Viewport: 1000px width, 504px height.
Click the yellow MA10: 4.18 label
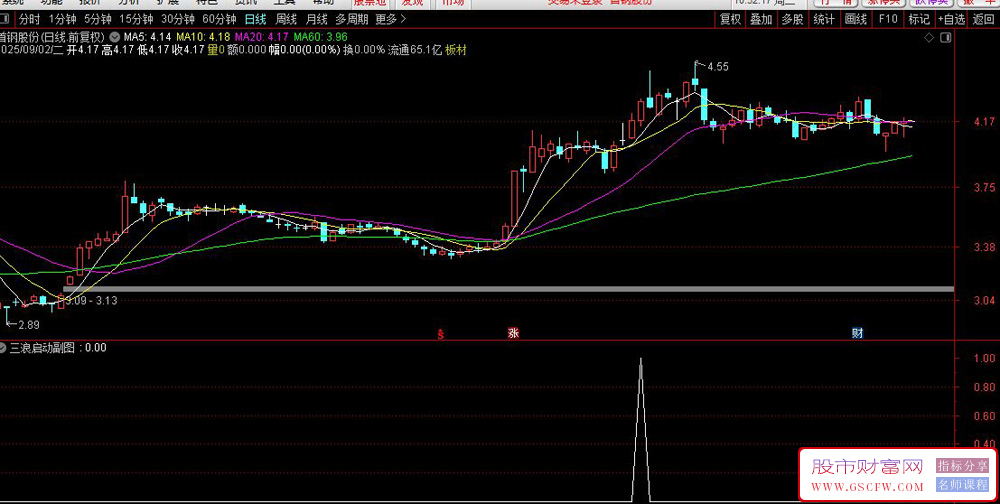tap(203, 37)
